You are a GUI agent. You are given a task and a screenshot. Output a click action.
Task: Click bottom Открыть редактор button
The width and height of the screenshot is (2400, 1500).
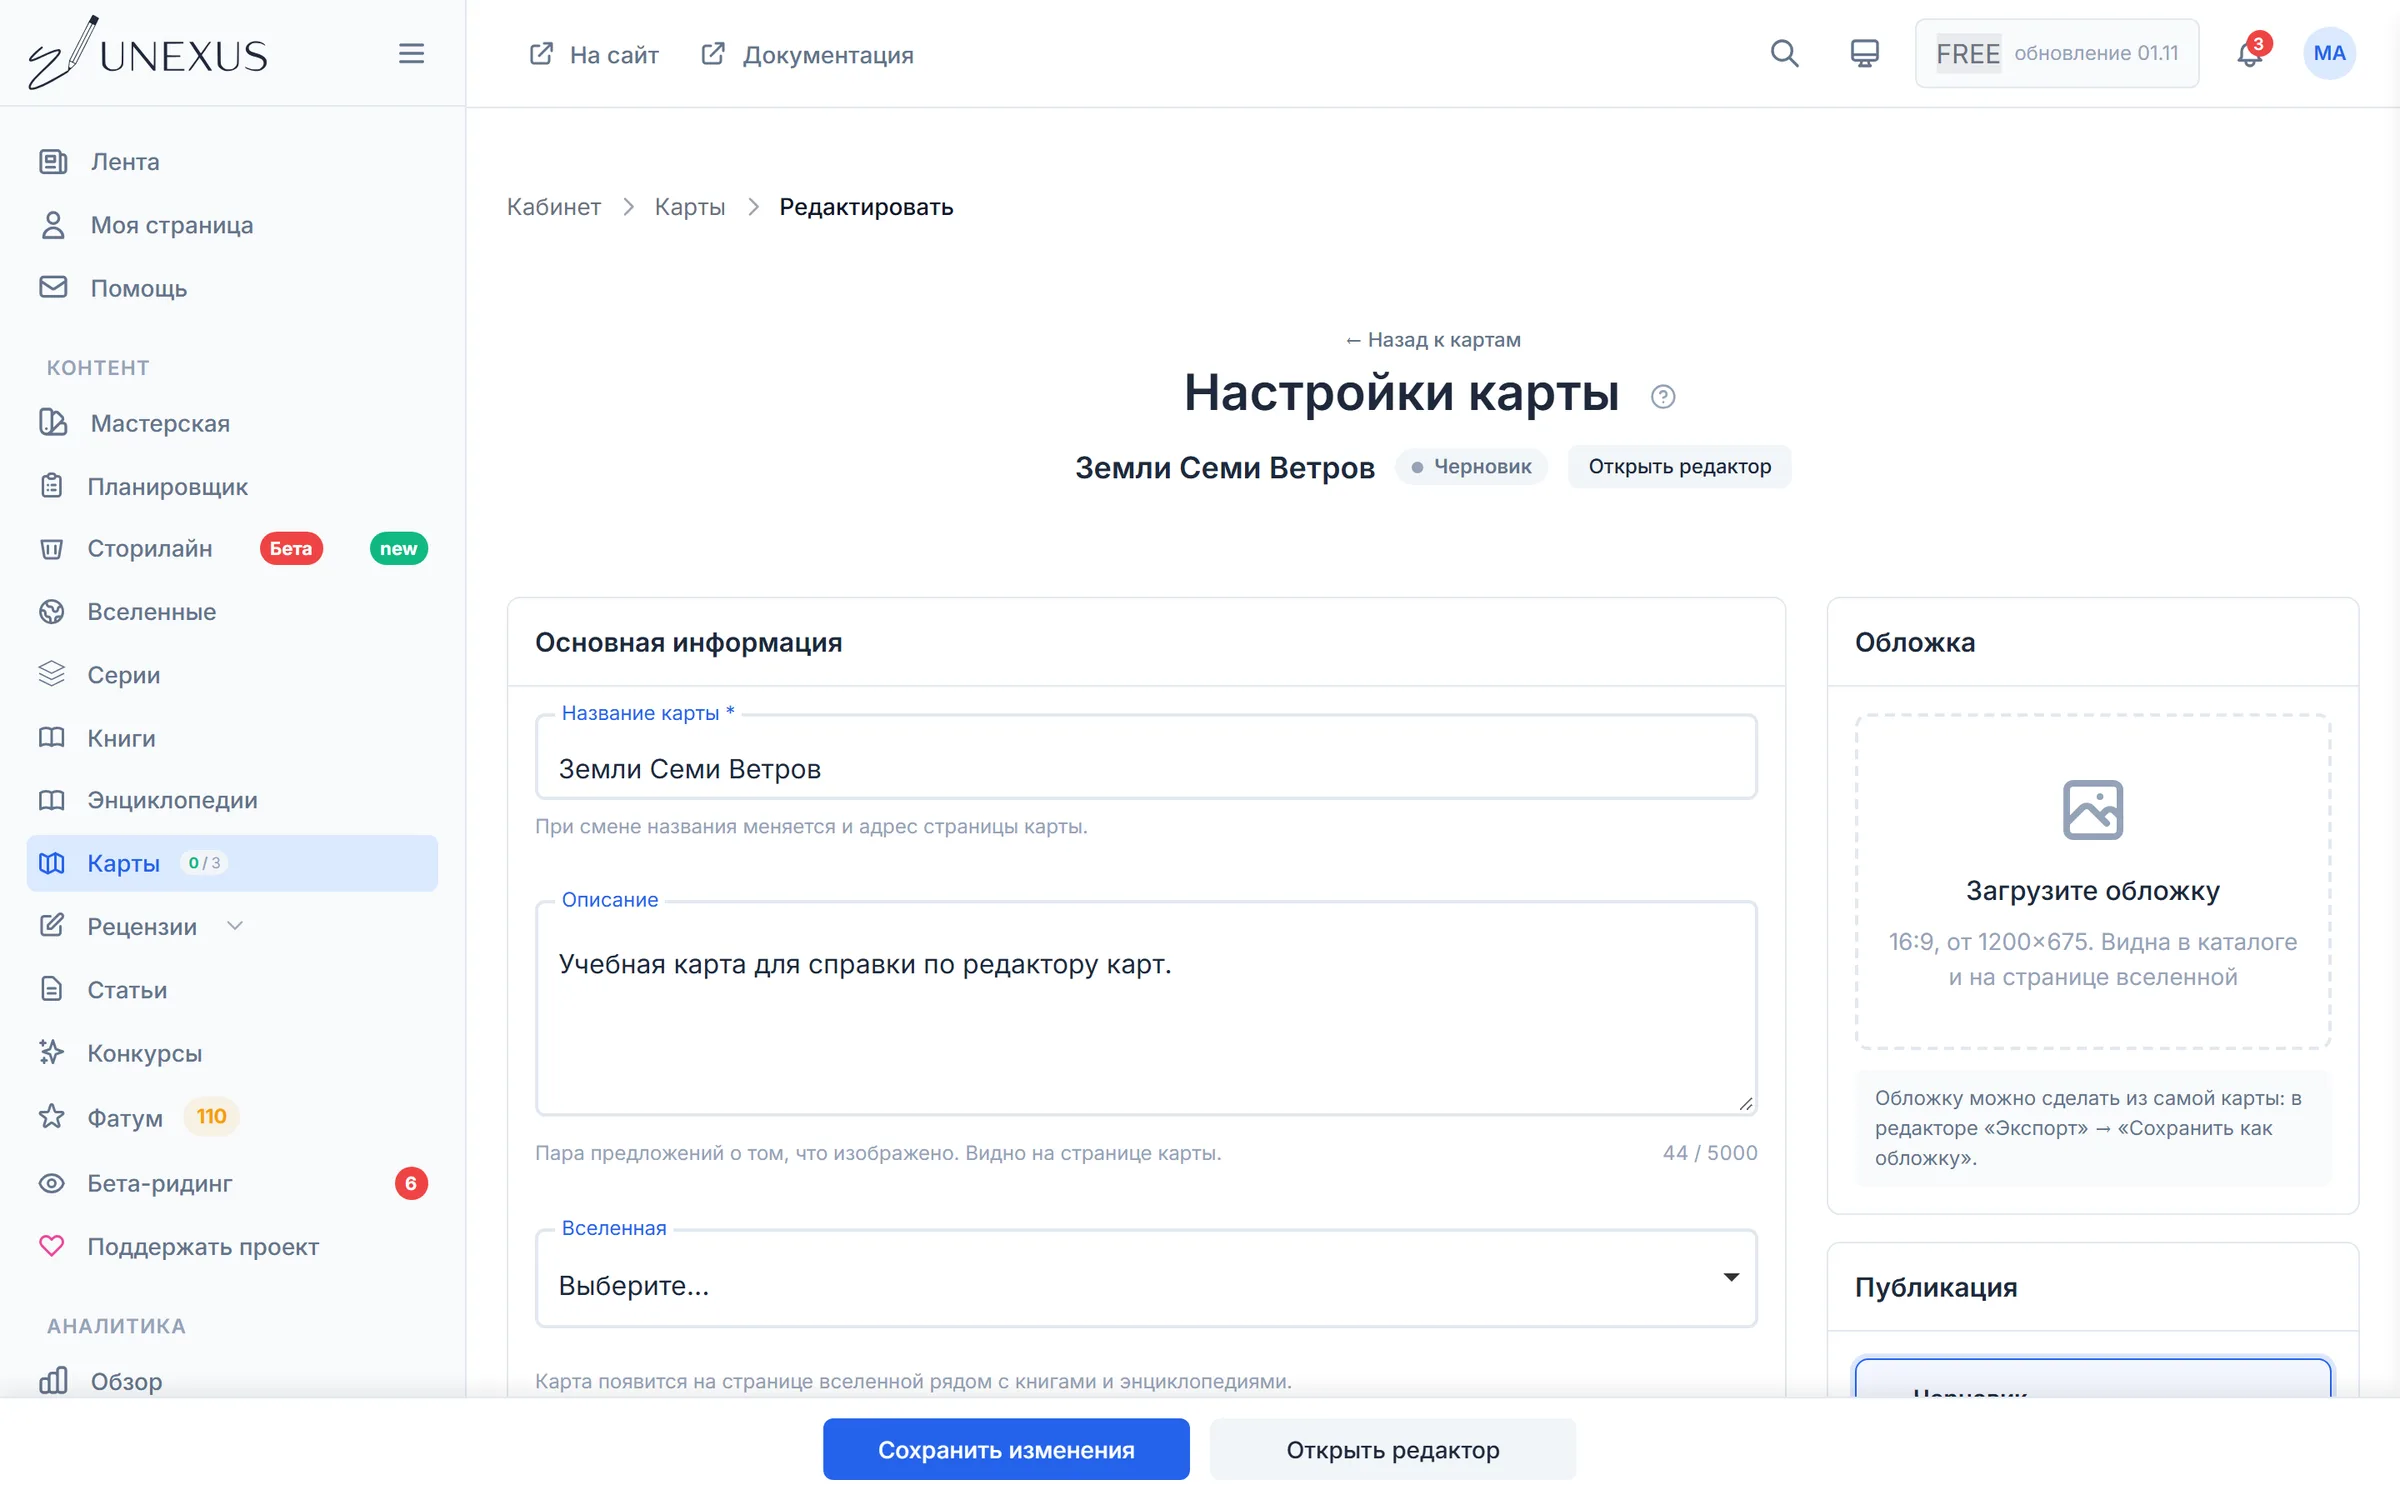click(x=1392, y=1449)
